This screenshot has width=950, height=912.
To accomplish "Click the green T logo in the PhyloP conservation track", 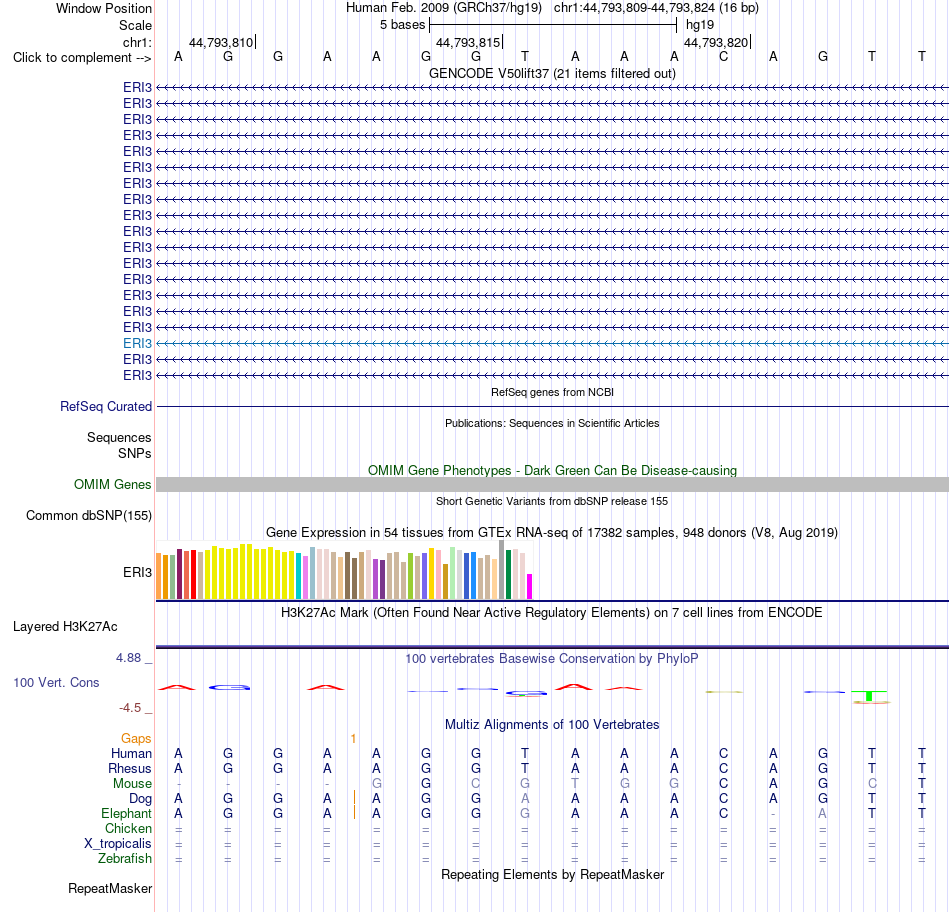I will click(x=869, y=696).
